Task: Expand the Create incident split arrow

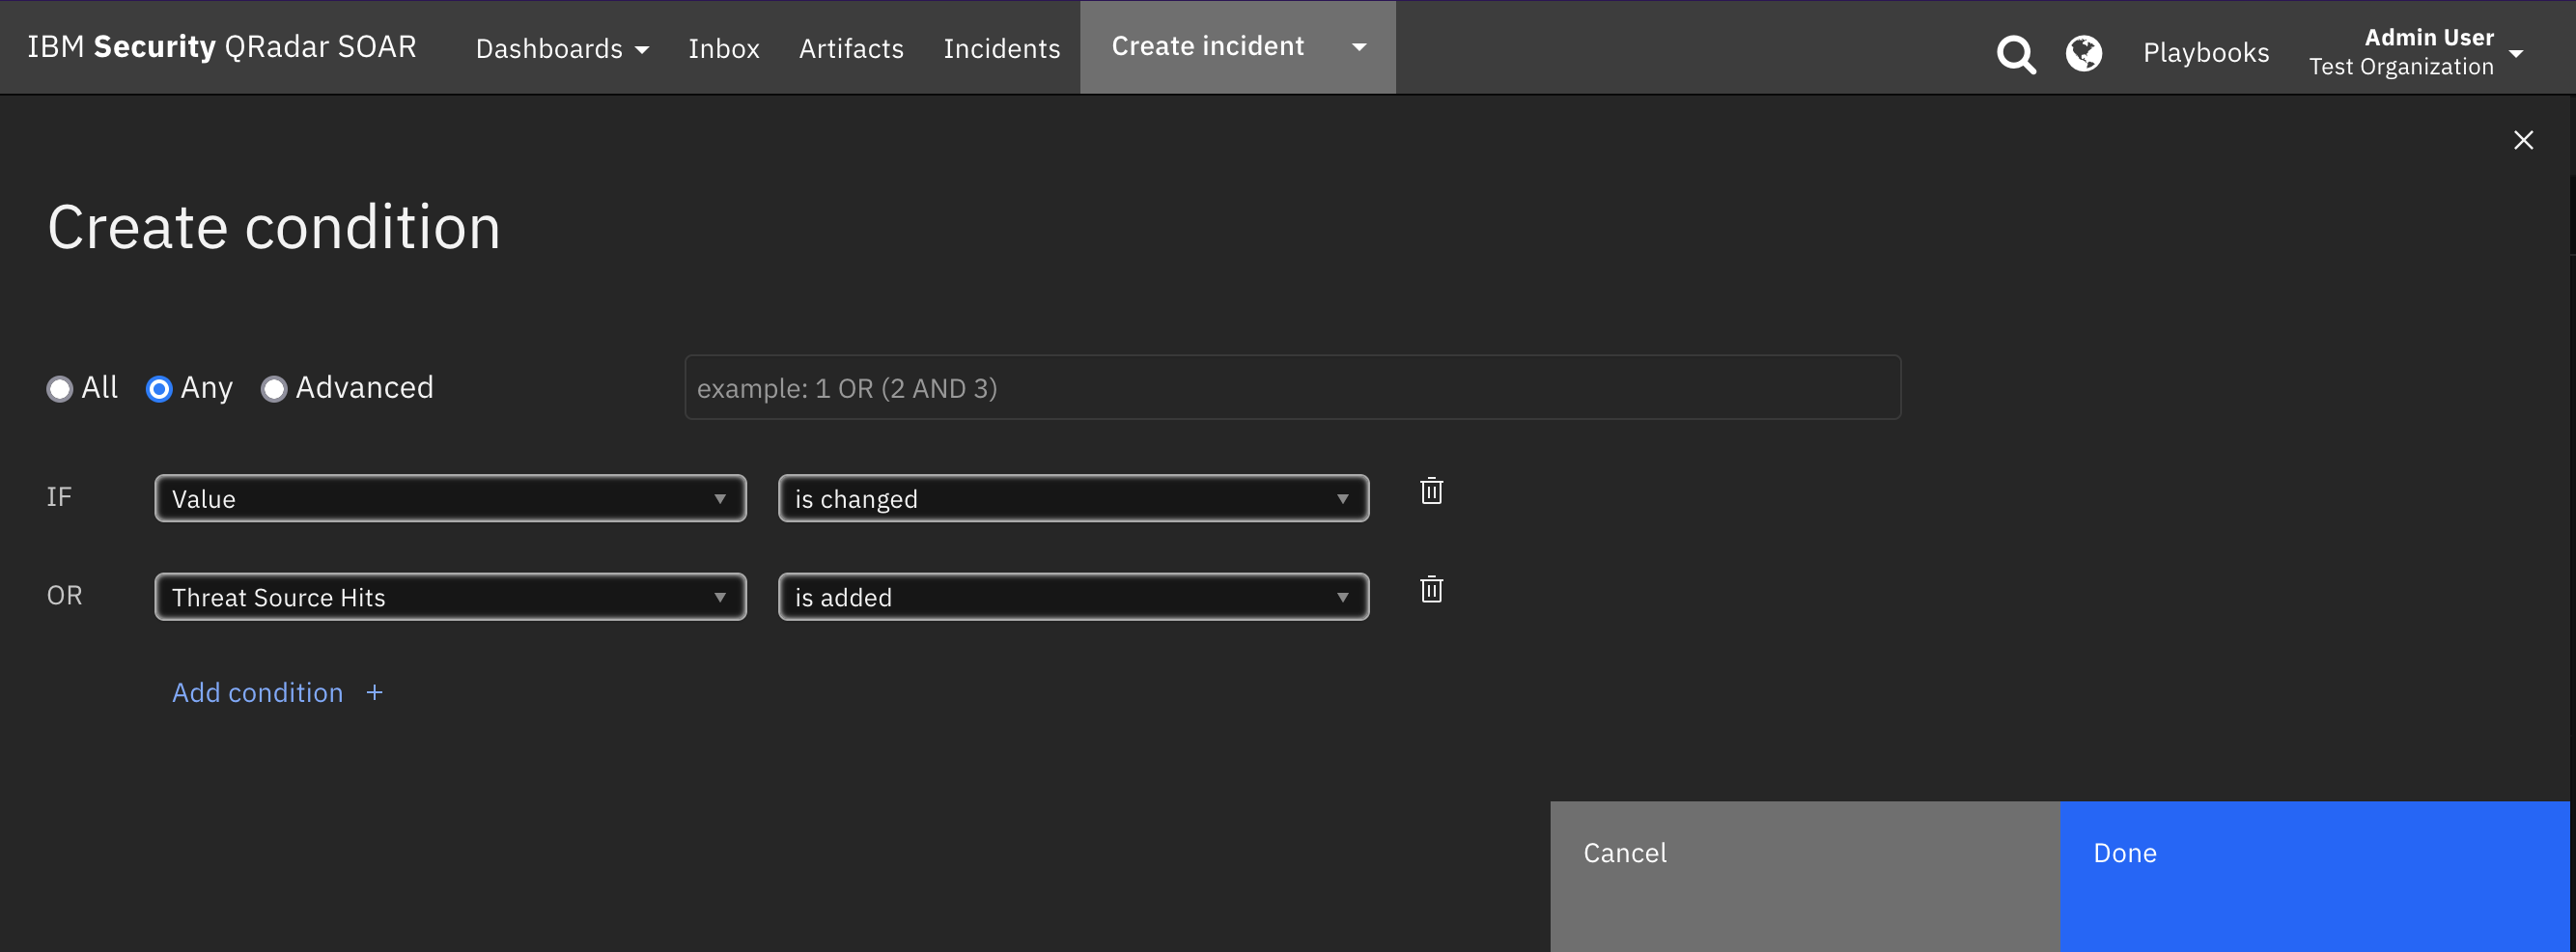Action: point(1359,47)
